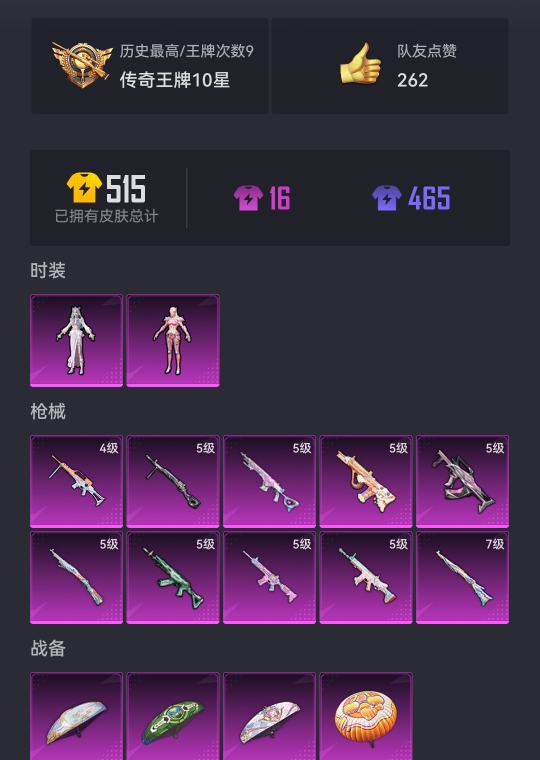Image resolution: width=540 pixels, height=760 pixels.
Task: Click the yellow shirt total skins icon
Action: [x=84, y=187]
